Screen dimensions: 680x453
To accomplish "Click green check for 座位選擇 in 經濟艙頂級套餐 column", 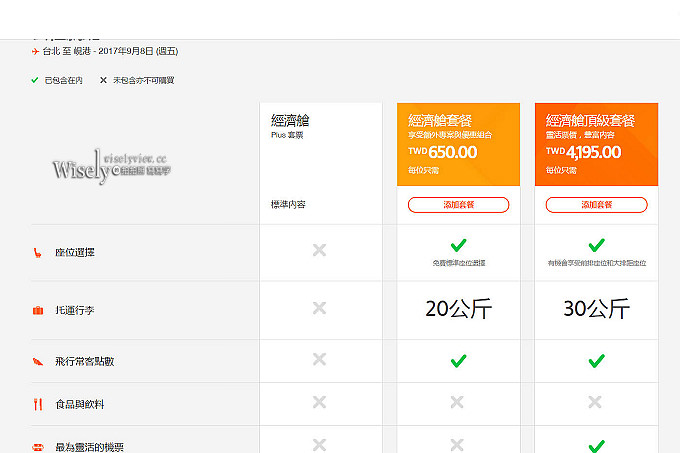I will (596, 245).
